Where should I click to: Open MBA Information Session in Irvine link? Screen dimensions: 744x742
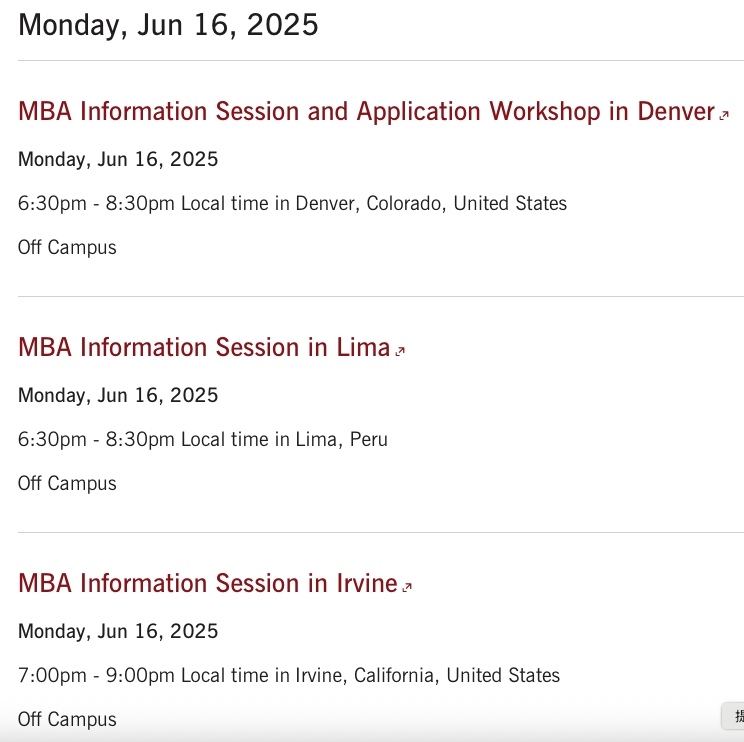pos(208,583)
